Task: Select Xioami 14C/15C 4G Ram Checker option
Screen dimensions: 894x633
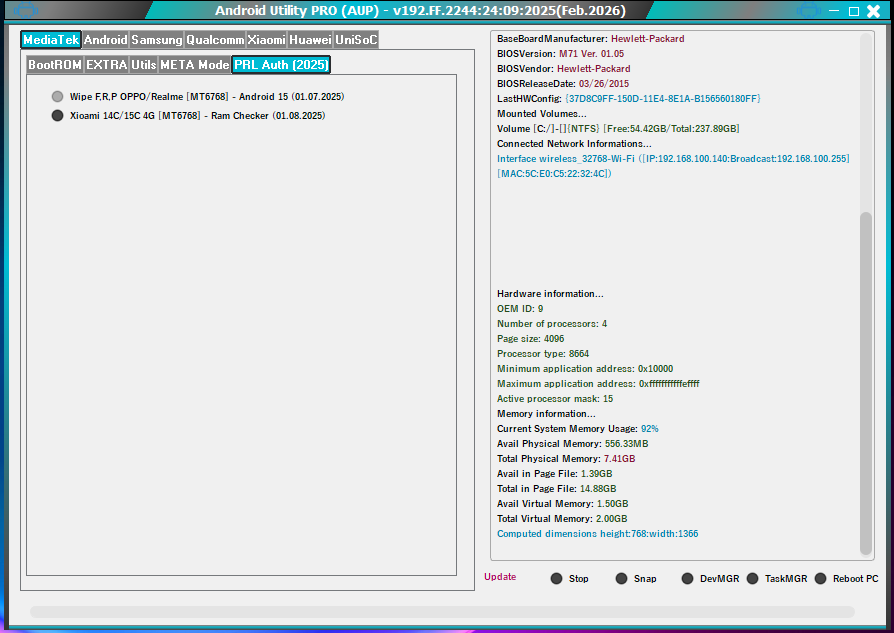Action: click(x=57, y=116)
